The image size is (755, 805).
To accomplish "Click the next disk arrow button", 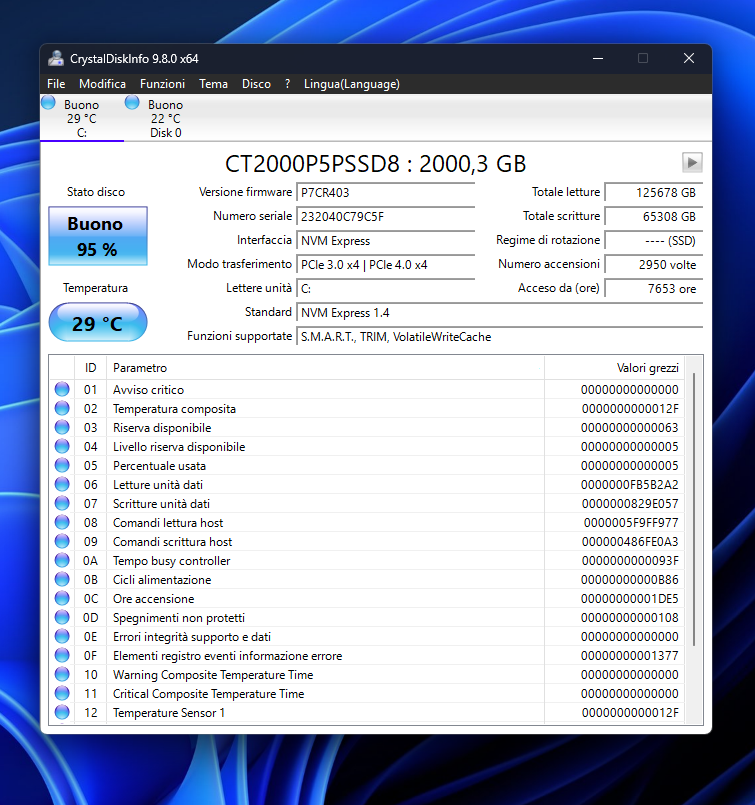I will click(x=692, y=163).
